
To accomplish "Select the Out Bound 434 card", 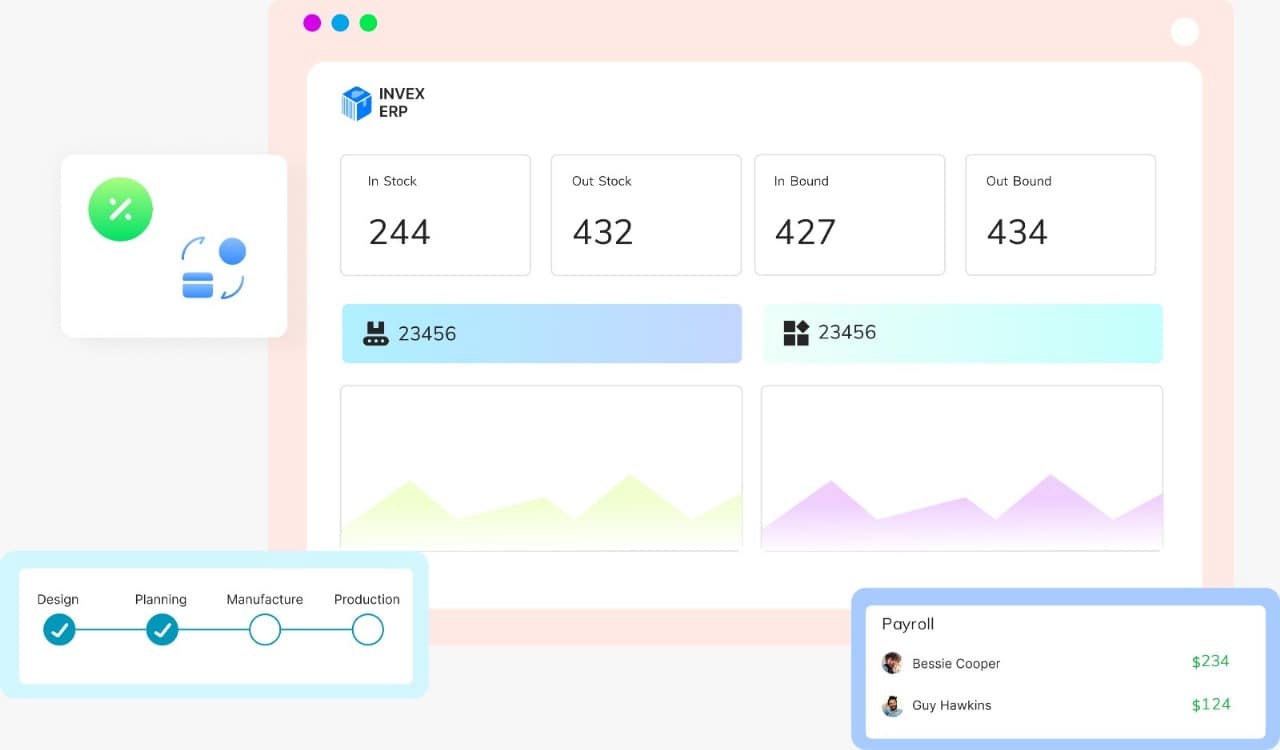I will click(1060, 215).
